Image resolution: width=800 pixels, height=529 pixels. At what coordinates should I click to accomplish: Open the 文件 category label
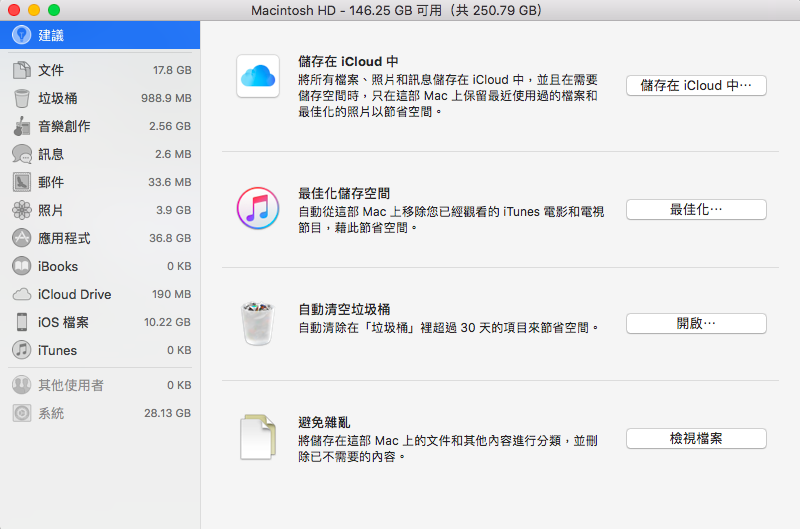[x=51, y=70]
